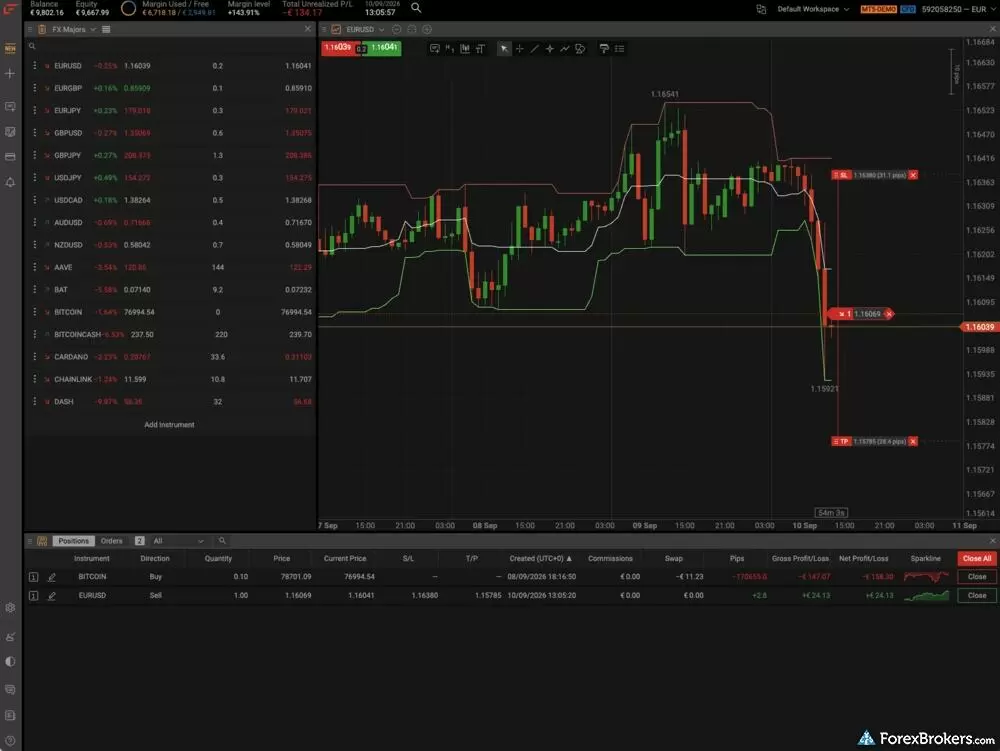Open row menu dots for BITCOIN in watchlist

pyautogui.click(x=34, y=312)
